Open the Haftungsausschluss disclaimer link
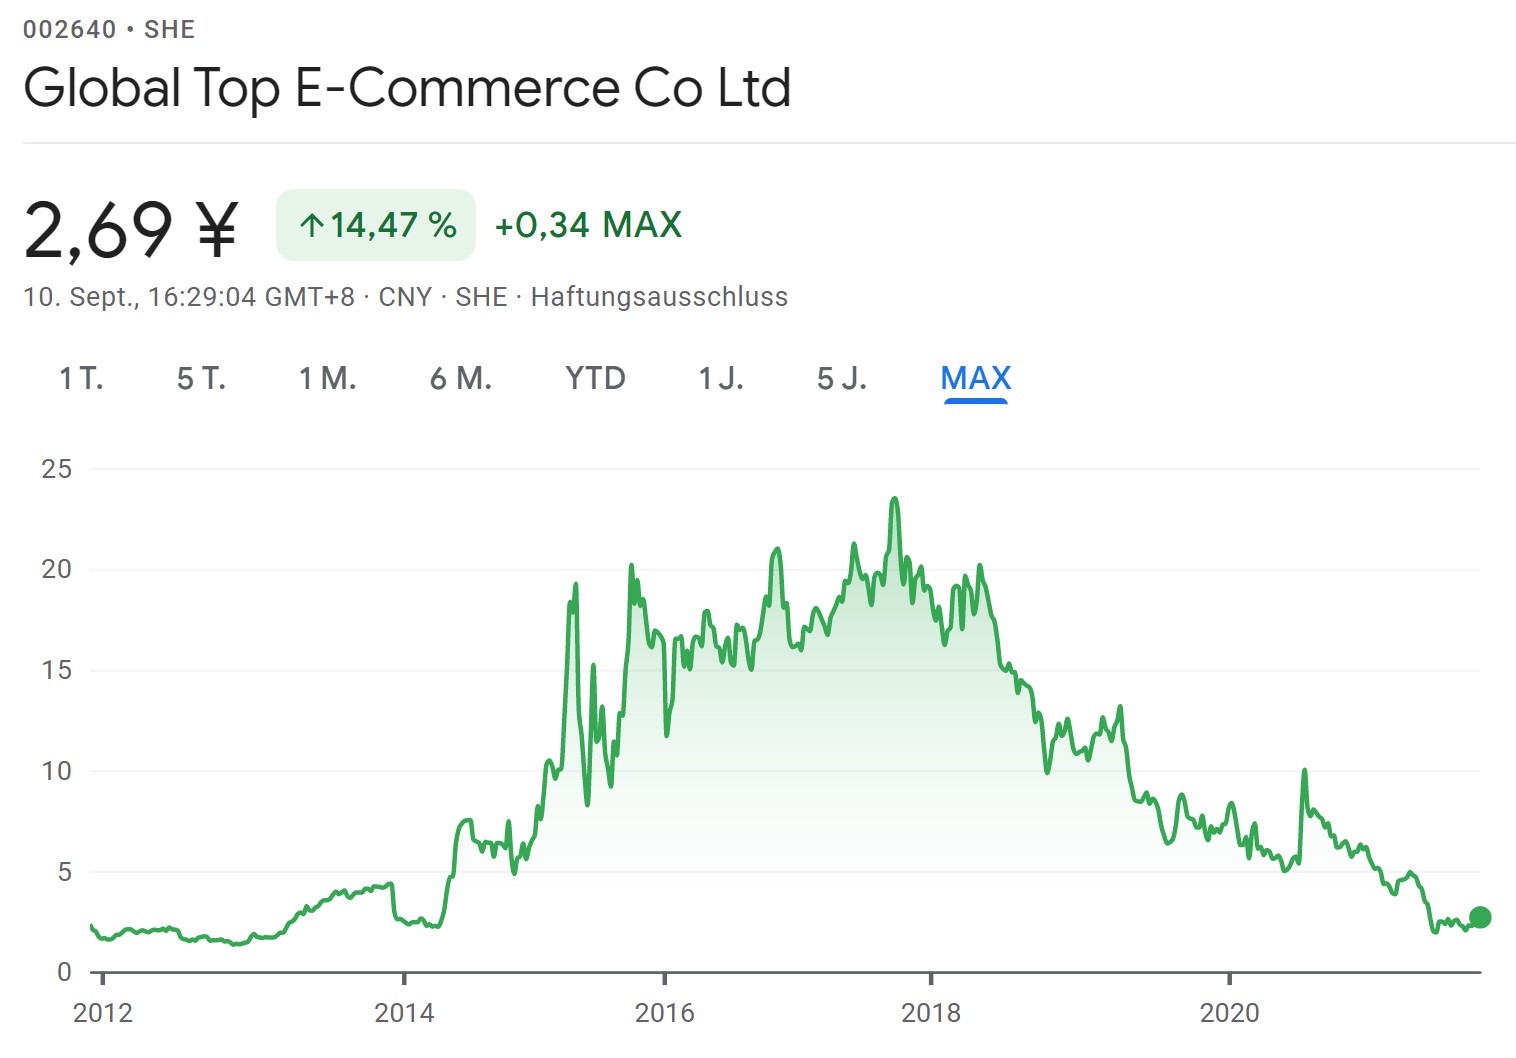The width and height of the screenshot is (1516, 1058). click(x=659, y=297)
